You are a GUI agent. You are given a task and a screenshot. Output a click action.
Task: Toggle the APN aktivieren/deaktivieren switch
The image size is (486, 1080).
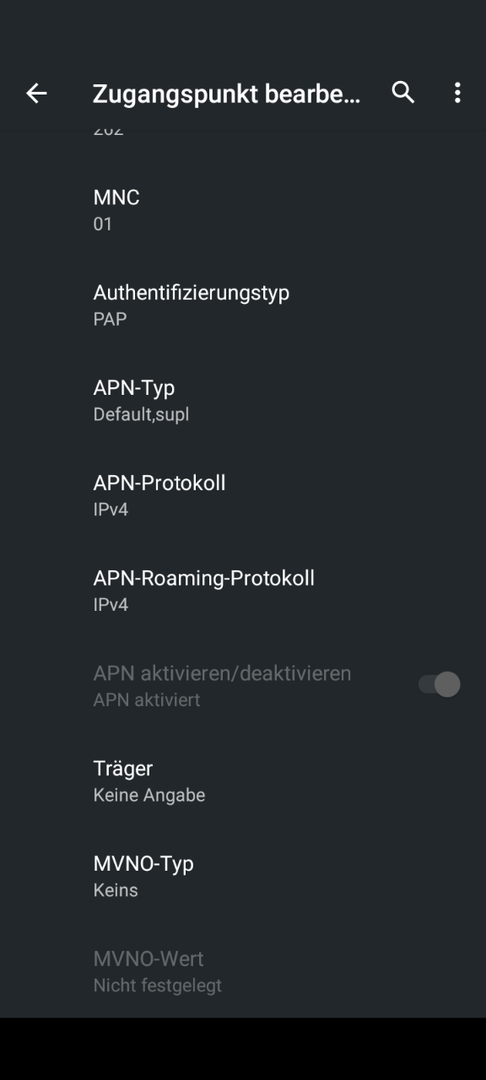(439, 685)
